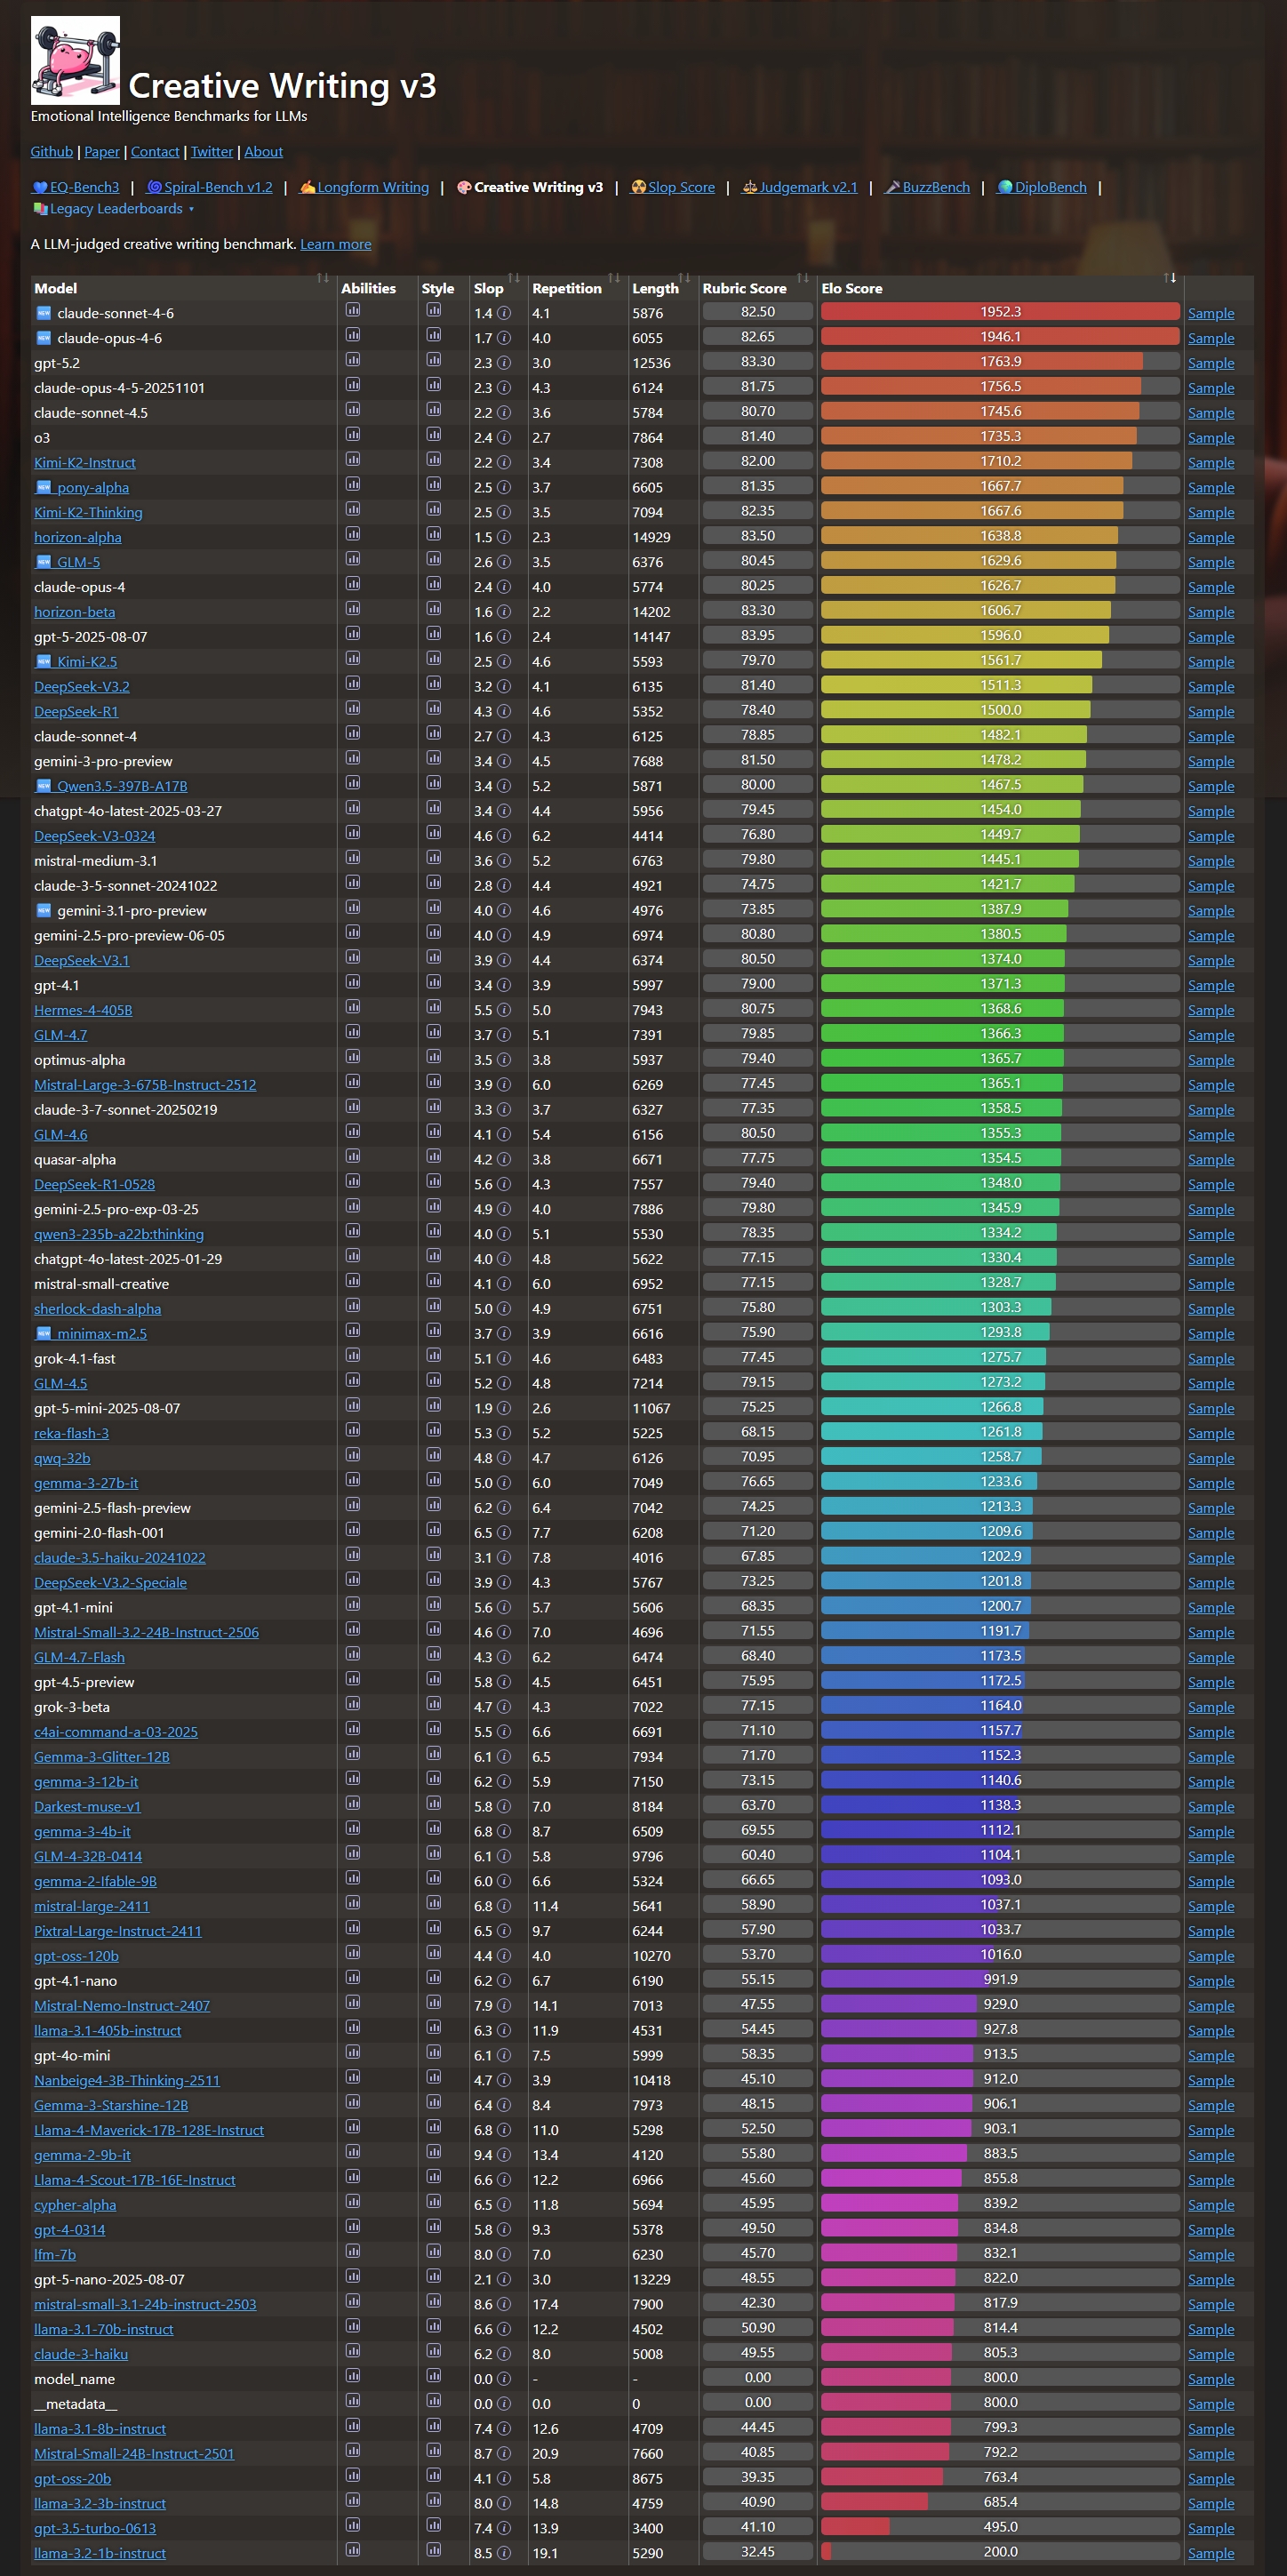The width and height of the screenshot is (1287, 2576).
Task: Click the 1952.3 Elo bar for claude-sonnet-4-6
Action: pyautogui.click(x=1000, y=311)
